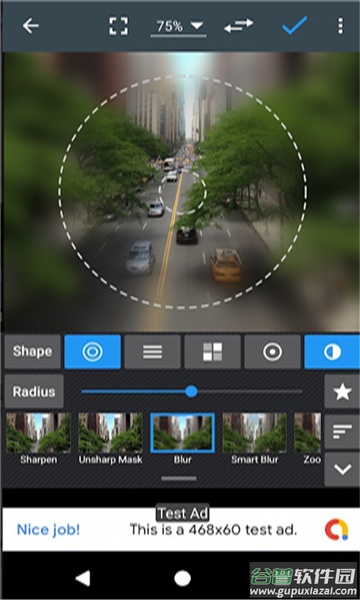Open the three-dot overflow menu
The height and width of the screenshot is (600, 360).
coord(340,26)
